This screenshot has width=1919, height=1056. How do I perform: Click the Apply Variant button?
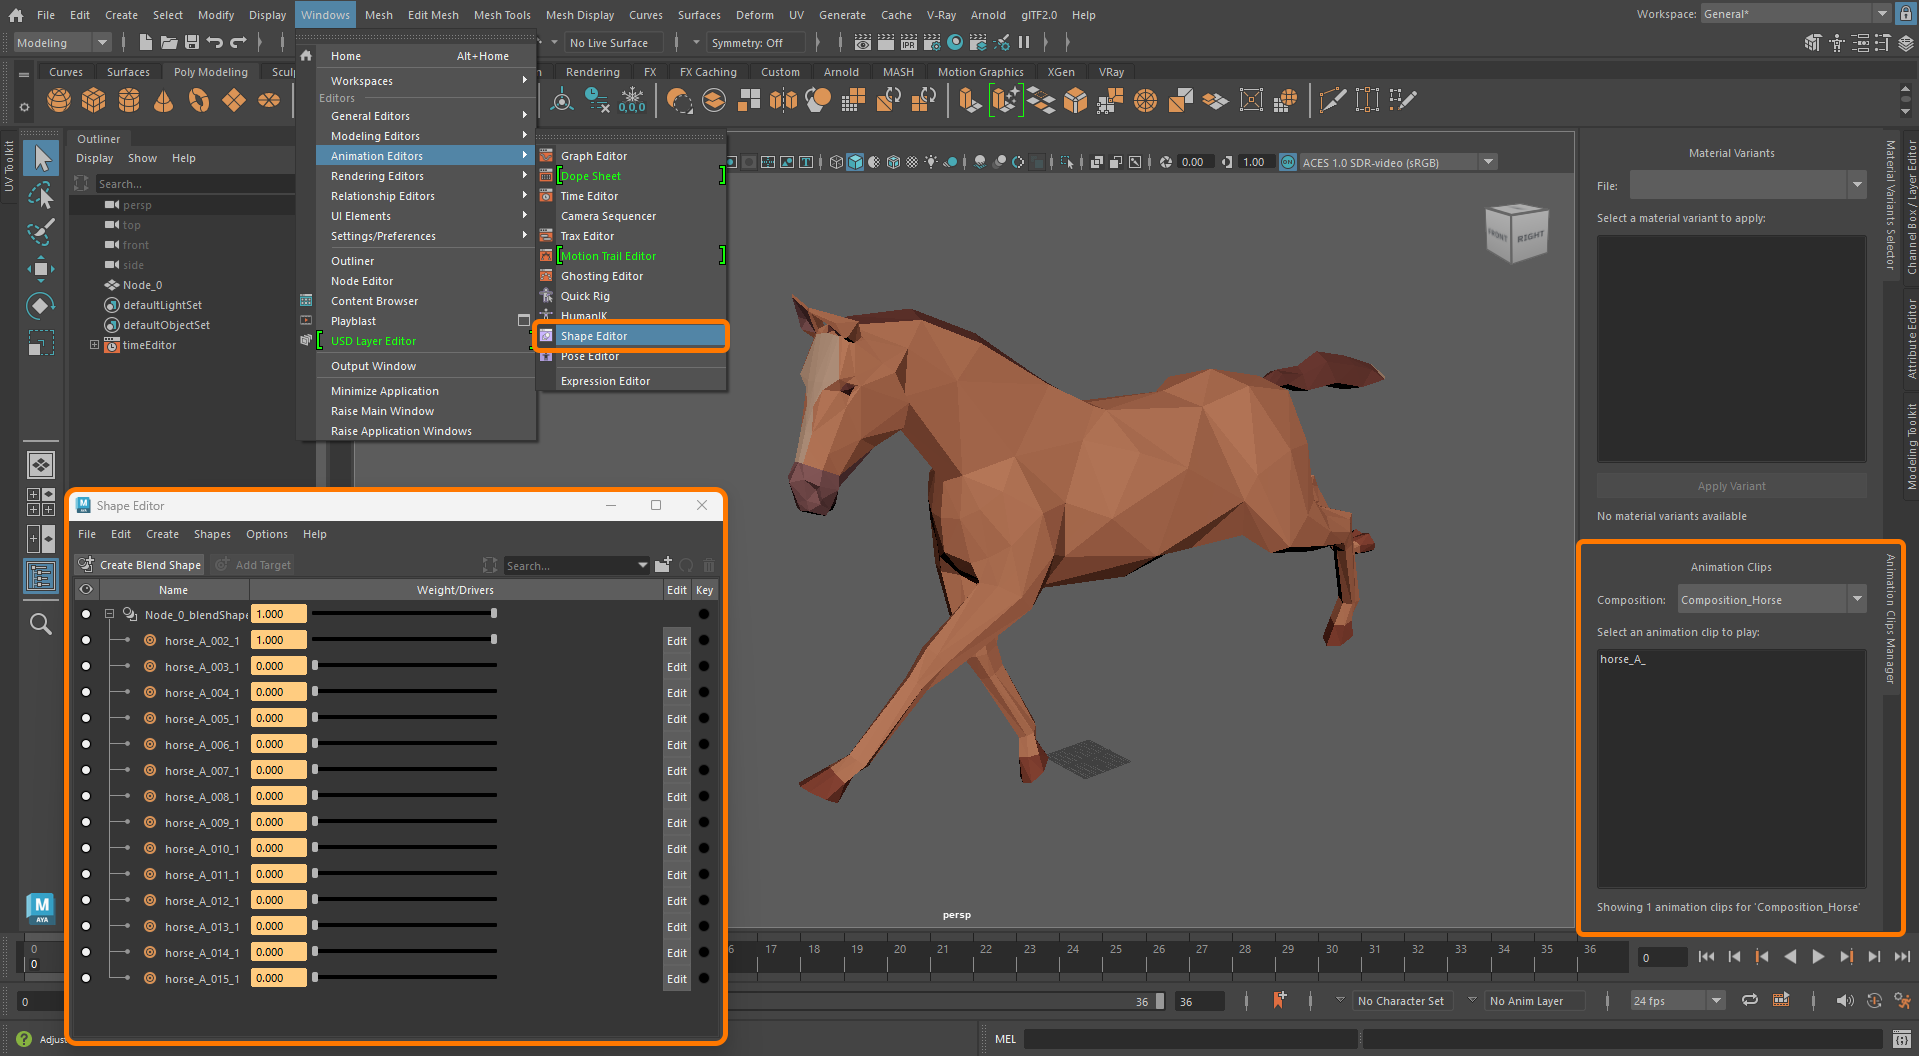click(x=1730, y=485)
